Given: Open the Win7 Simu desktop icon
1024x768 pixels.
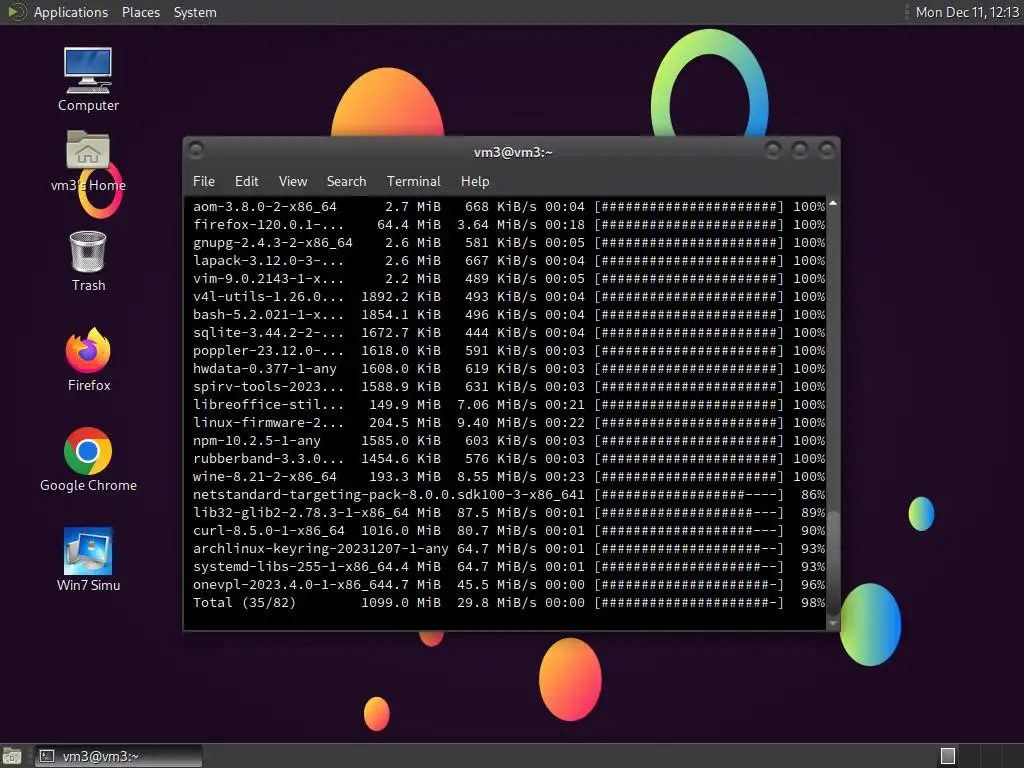Looking at the screenshot, I should point(88,560).
